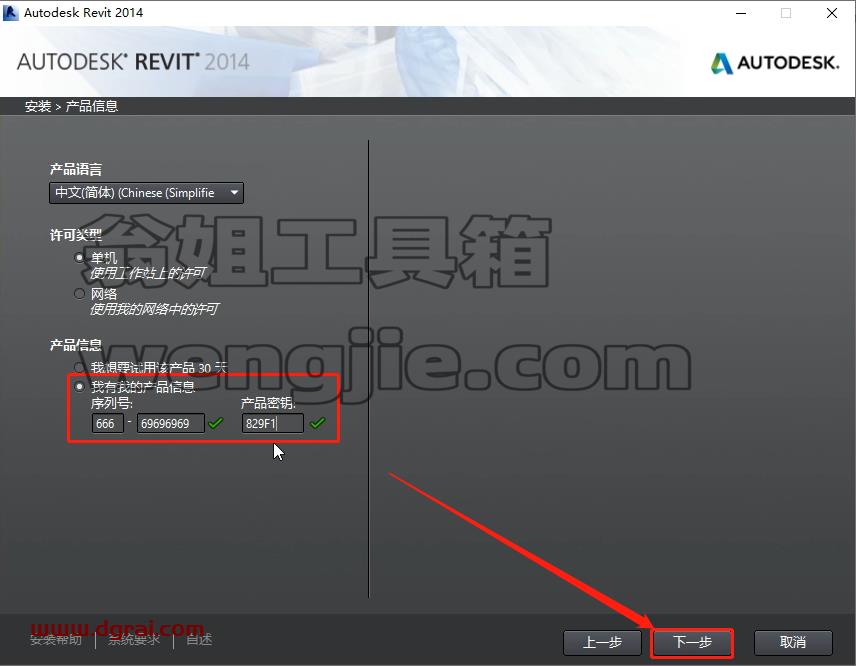Click the 序列号 label
856x666 pixels.
(x=111, y=403)
